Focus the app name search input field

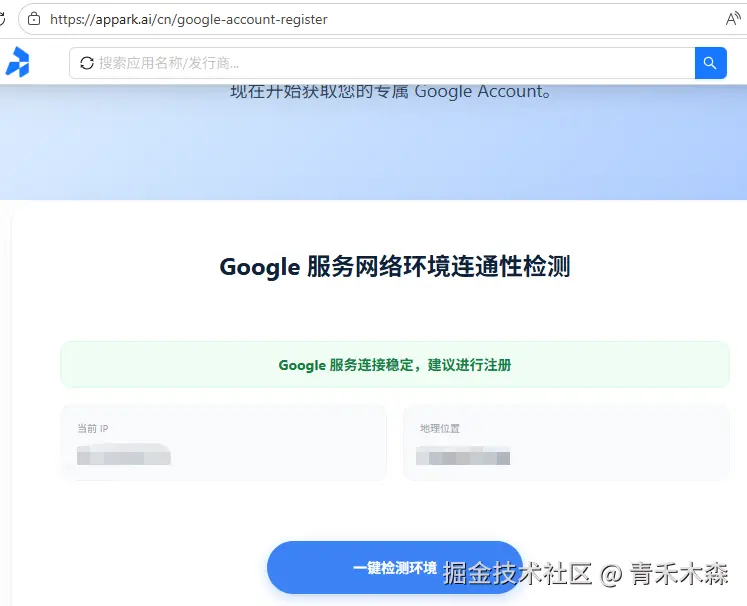tap(382, 63)
